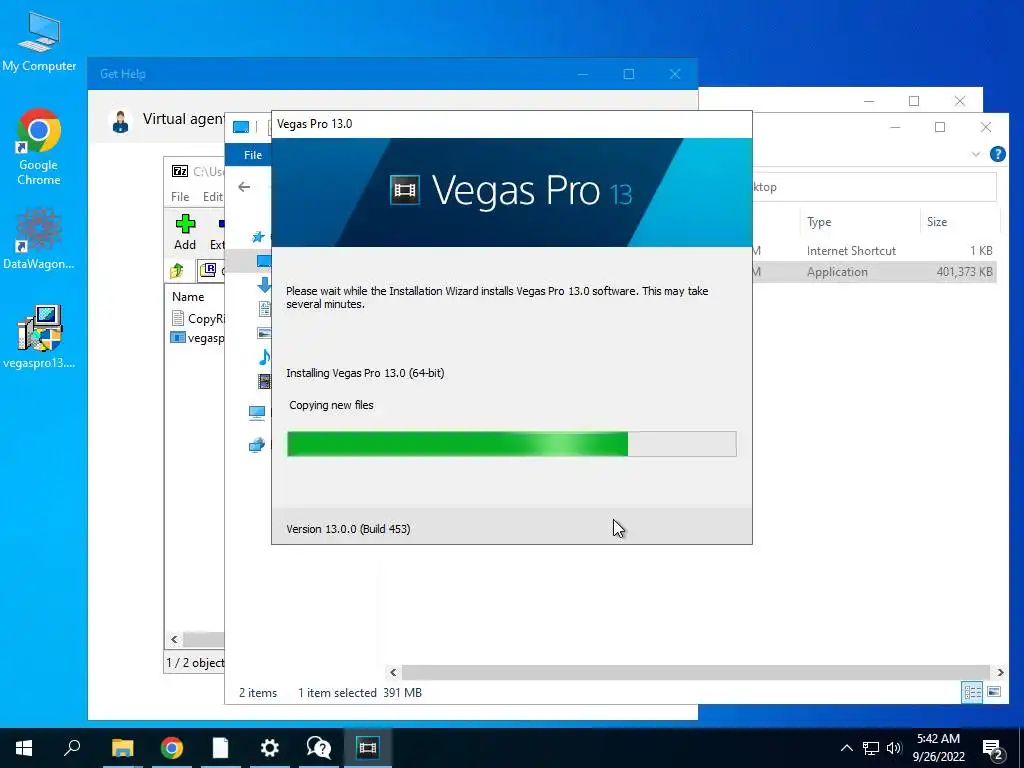Click 7-Zip horizontal scrollbar left arrow
Image resolution: width=1024 pixels, height=768 pixels.
pos(174,639)
